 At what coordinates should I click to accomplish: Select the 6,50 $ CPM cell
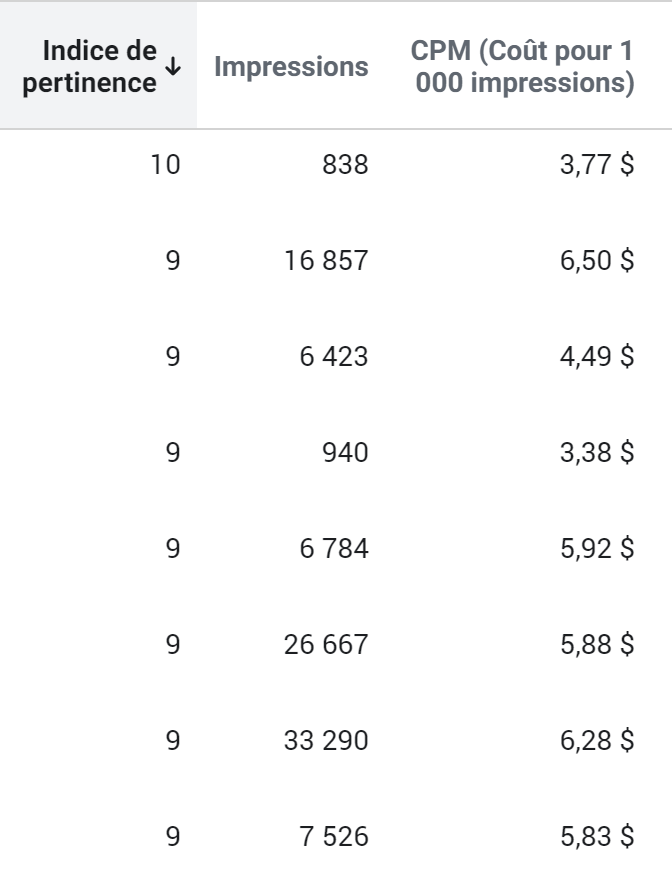[597, 261]
